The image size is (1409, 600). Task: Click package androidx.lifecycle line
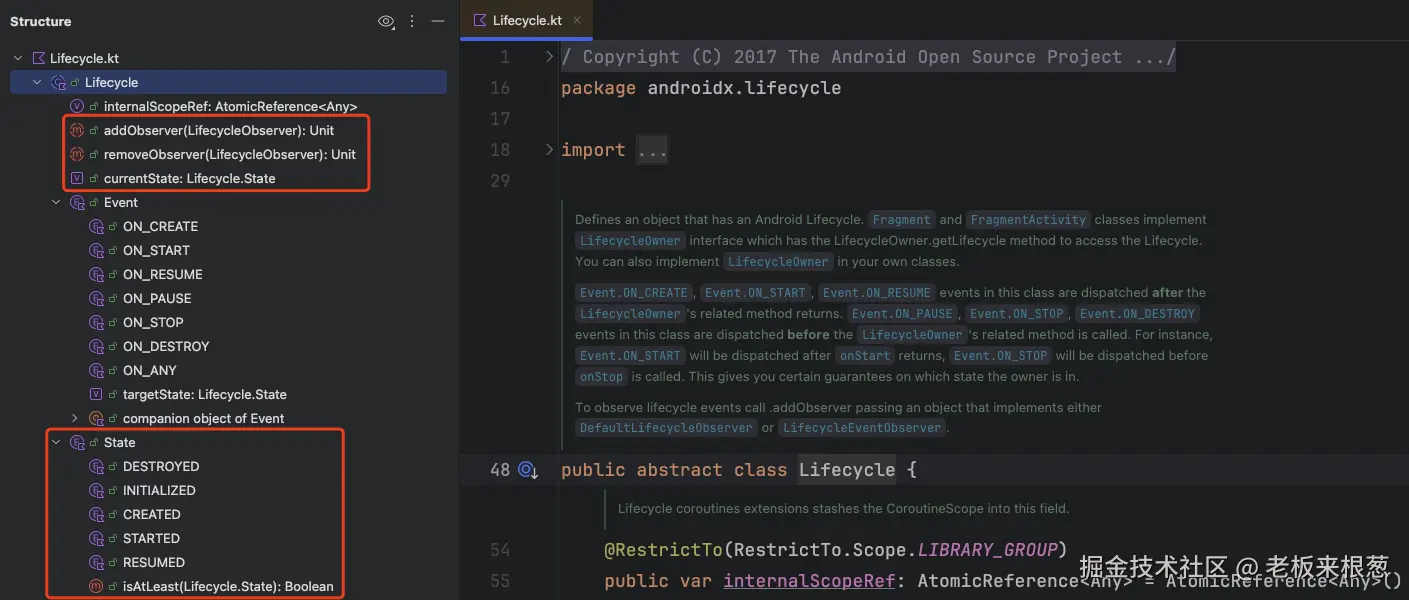(x=701, y=88)
